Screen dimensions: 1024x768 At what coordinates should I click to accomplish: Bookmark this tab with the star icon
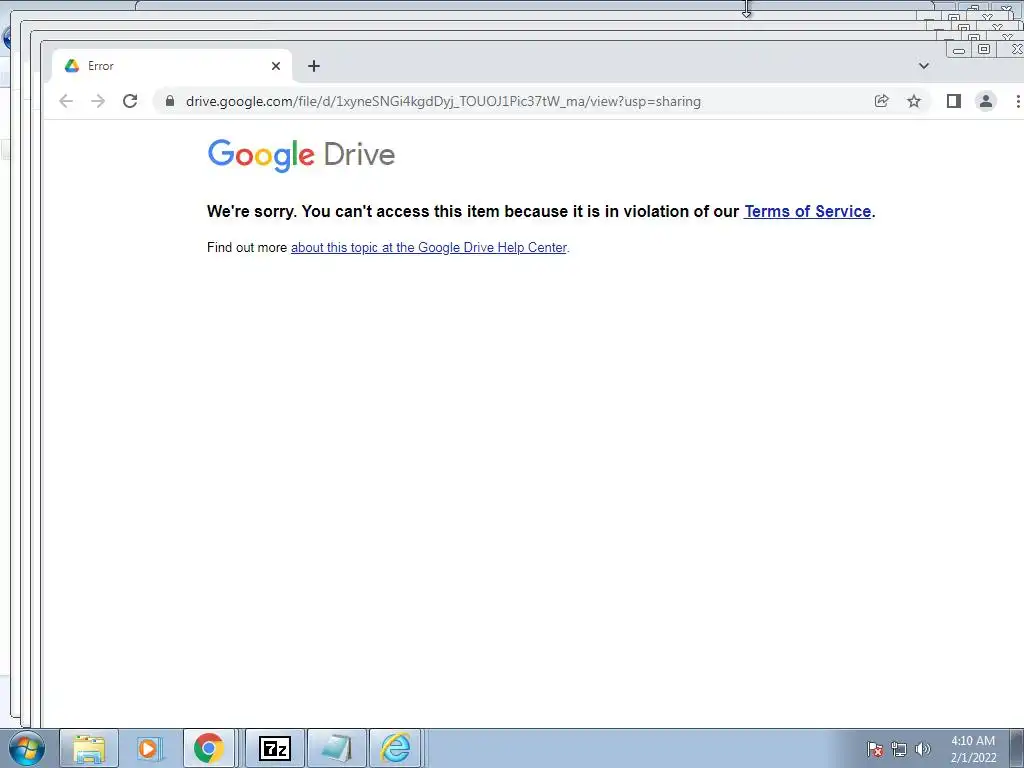click(x=914, y=101)
